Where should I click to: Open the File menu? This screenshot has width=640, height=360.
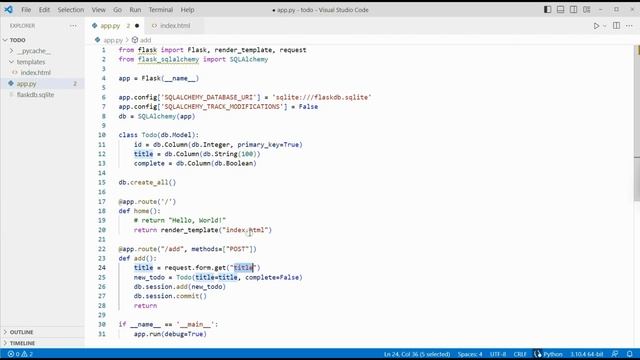point(26,10)
